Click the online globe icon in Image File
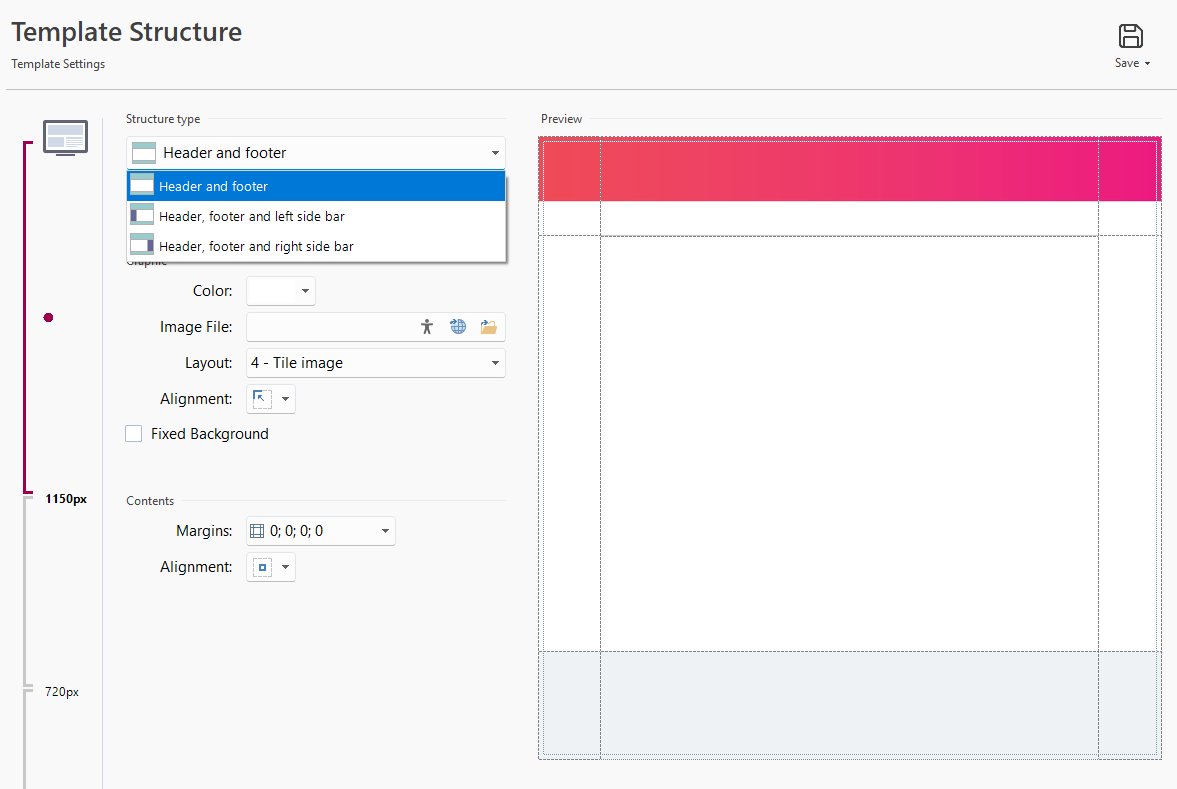This screenshot has width=1177, height=789. pyautogui.click(x=458, y=327)
